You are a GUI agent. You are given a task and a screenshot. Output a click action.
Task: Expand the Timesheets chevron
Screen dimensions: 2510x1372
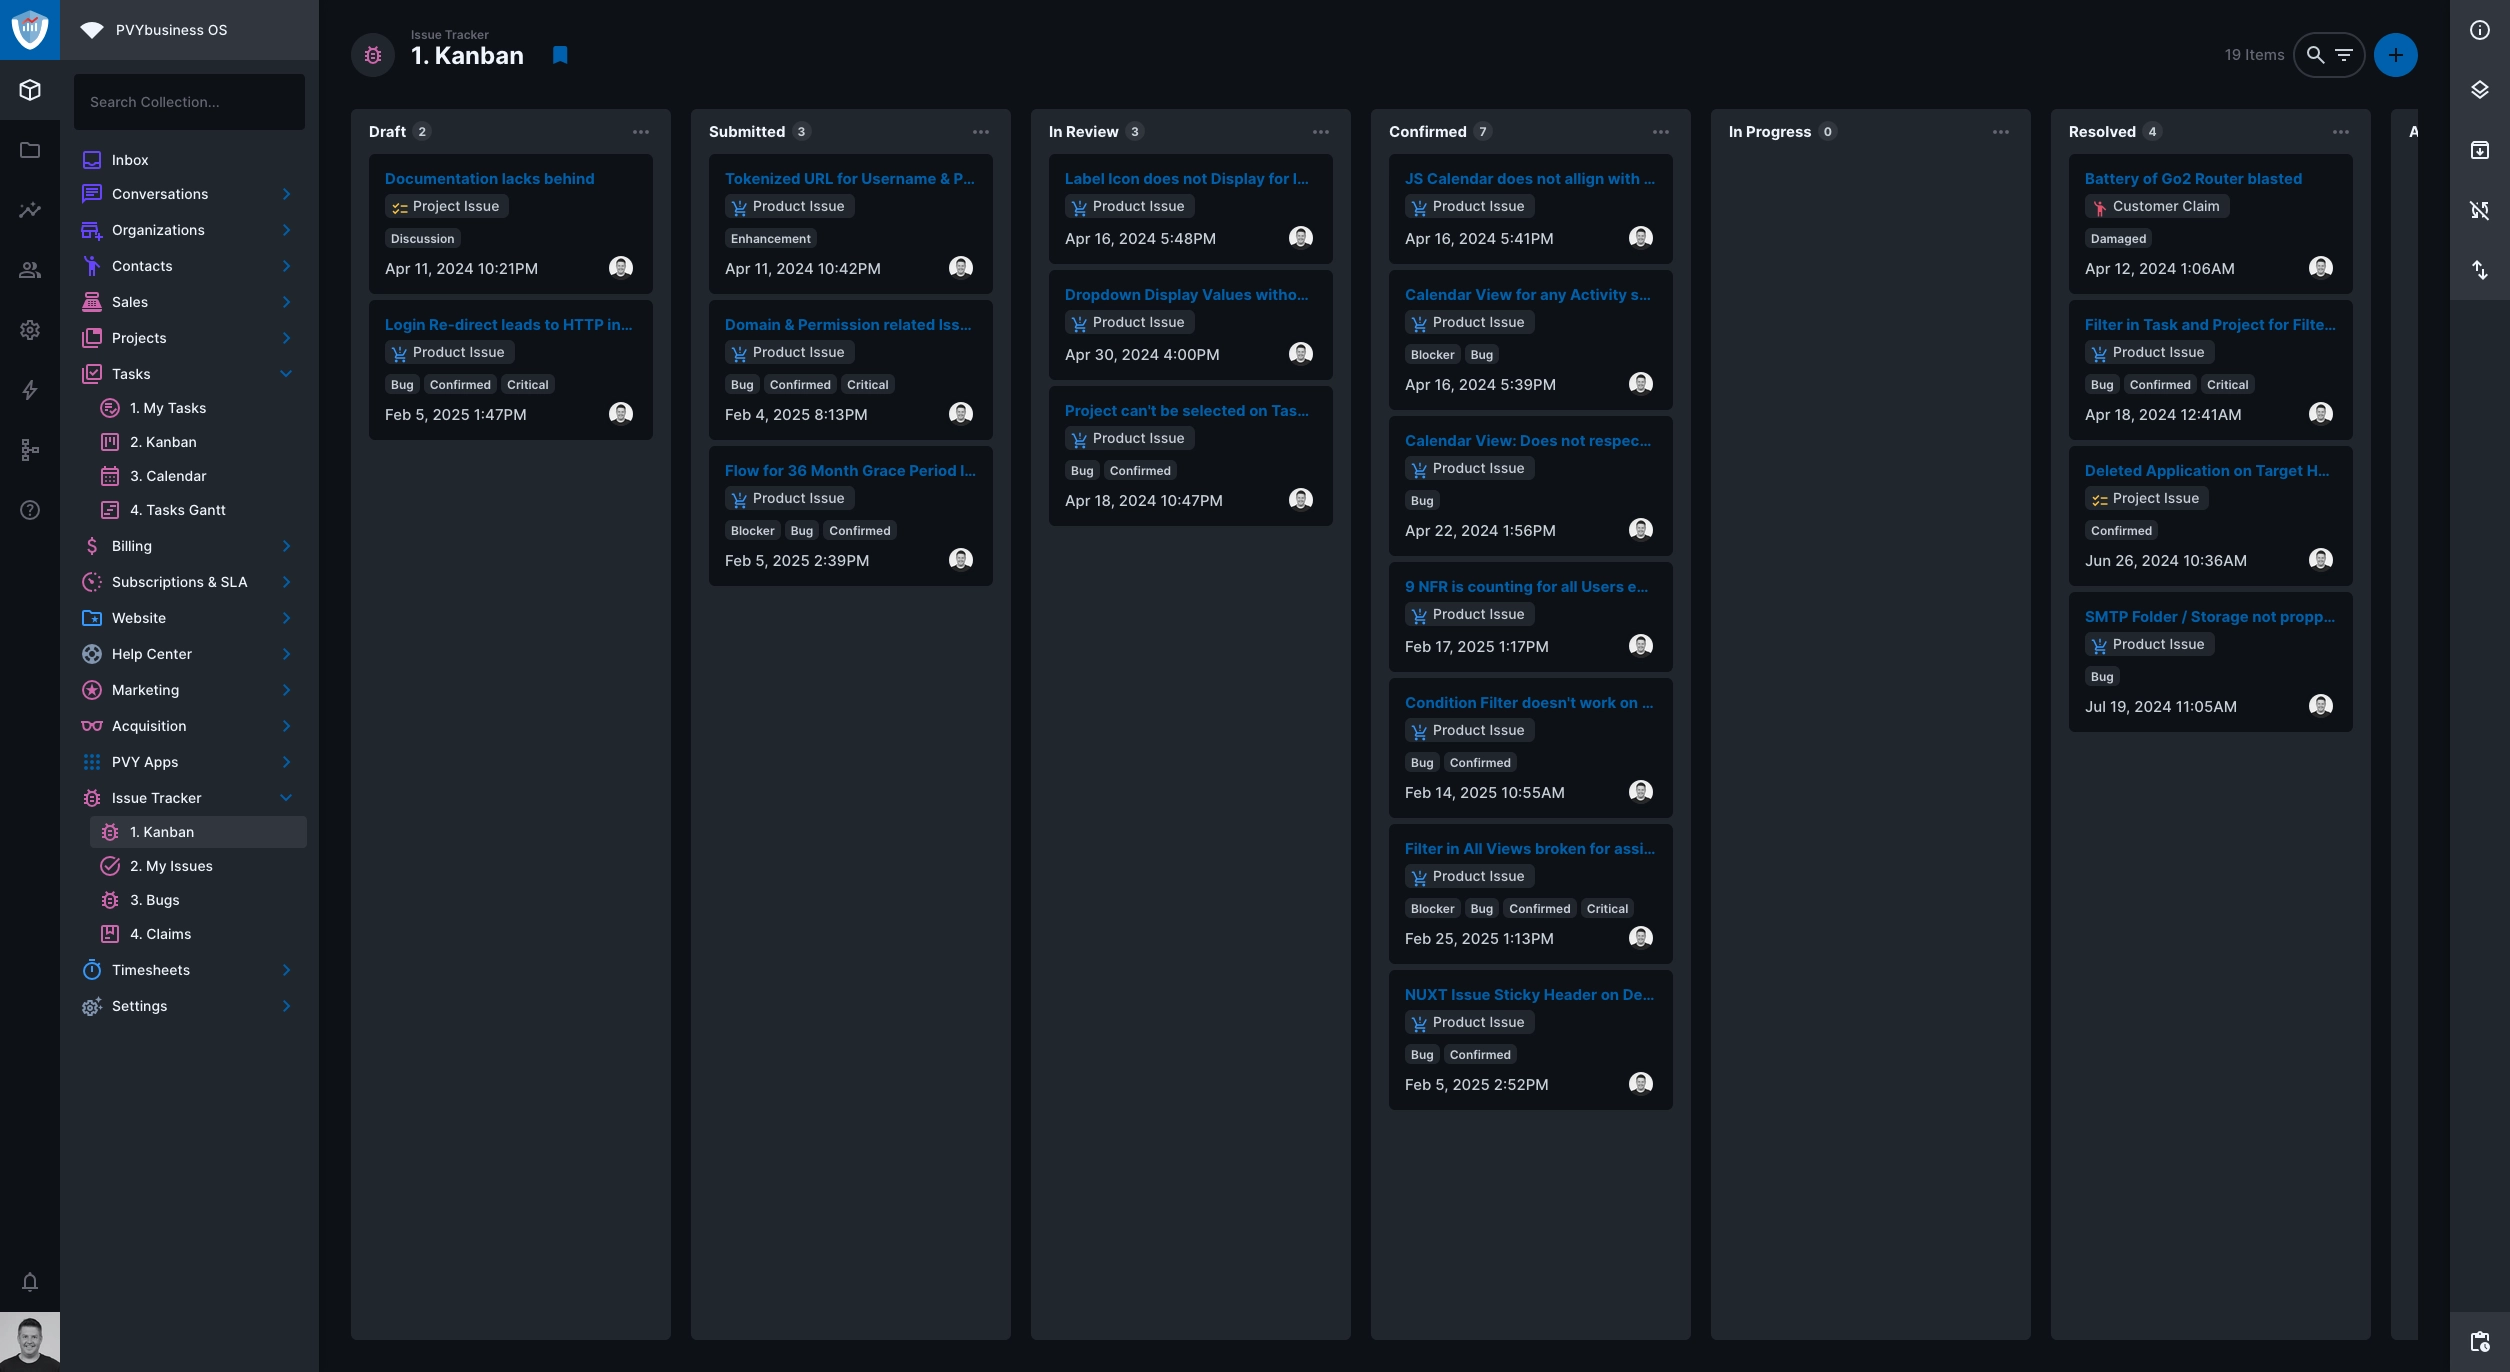(286, 970)
